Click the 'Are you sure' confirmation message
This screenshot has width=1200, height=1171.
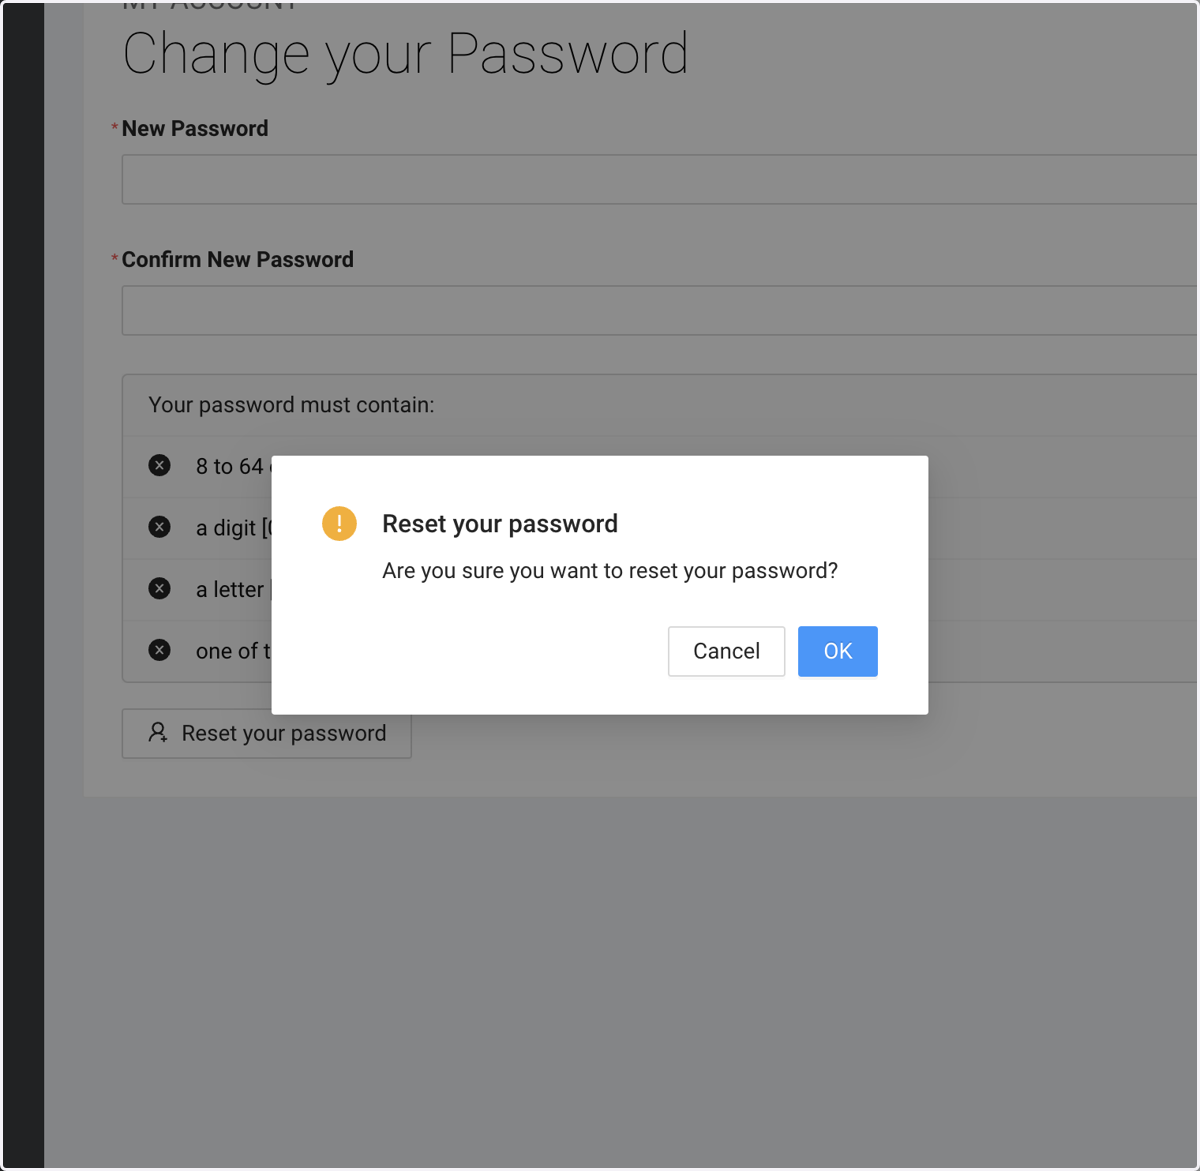pos(610,571)
